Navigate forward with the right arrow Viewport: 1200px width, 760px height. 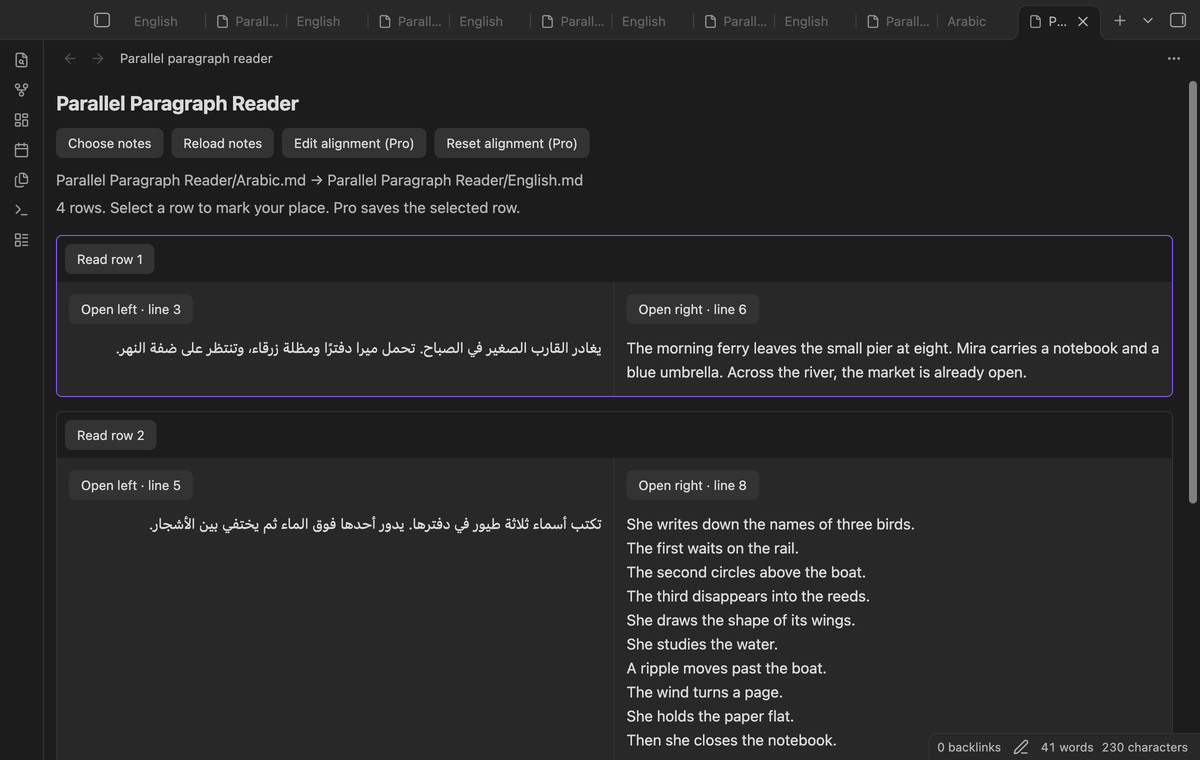point(98,58)
